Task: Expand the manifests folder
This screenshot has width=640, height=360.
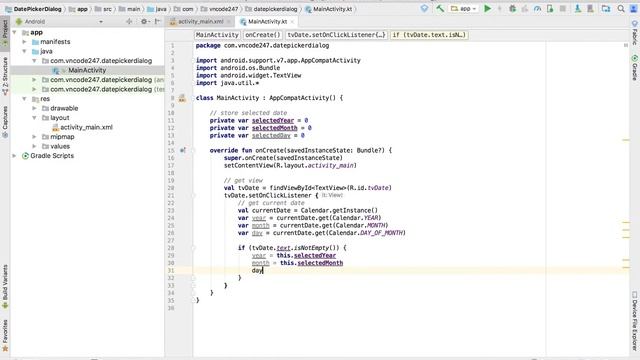Action: click(24, 42)
